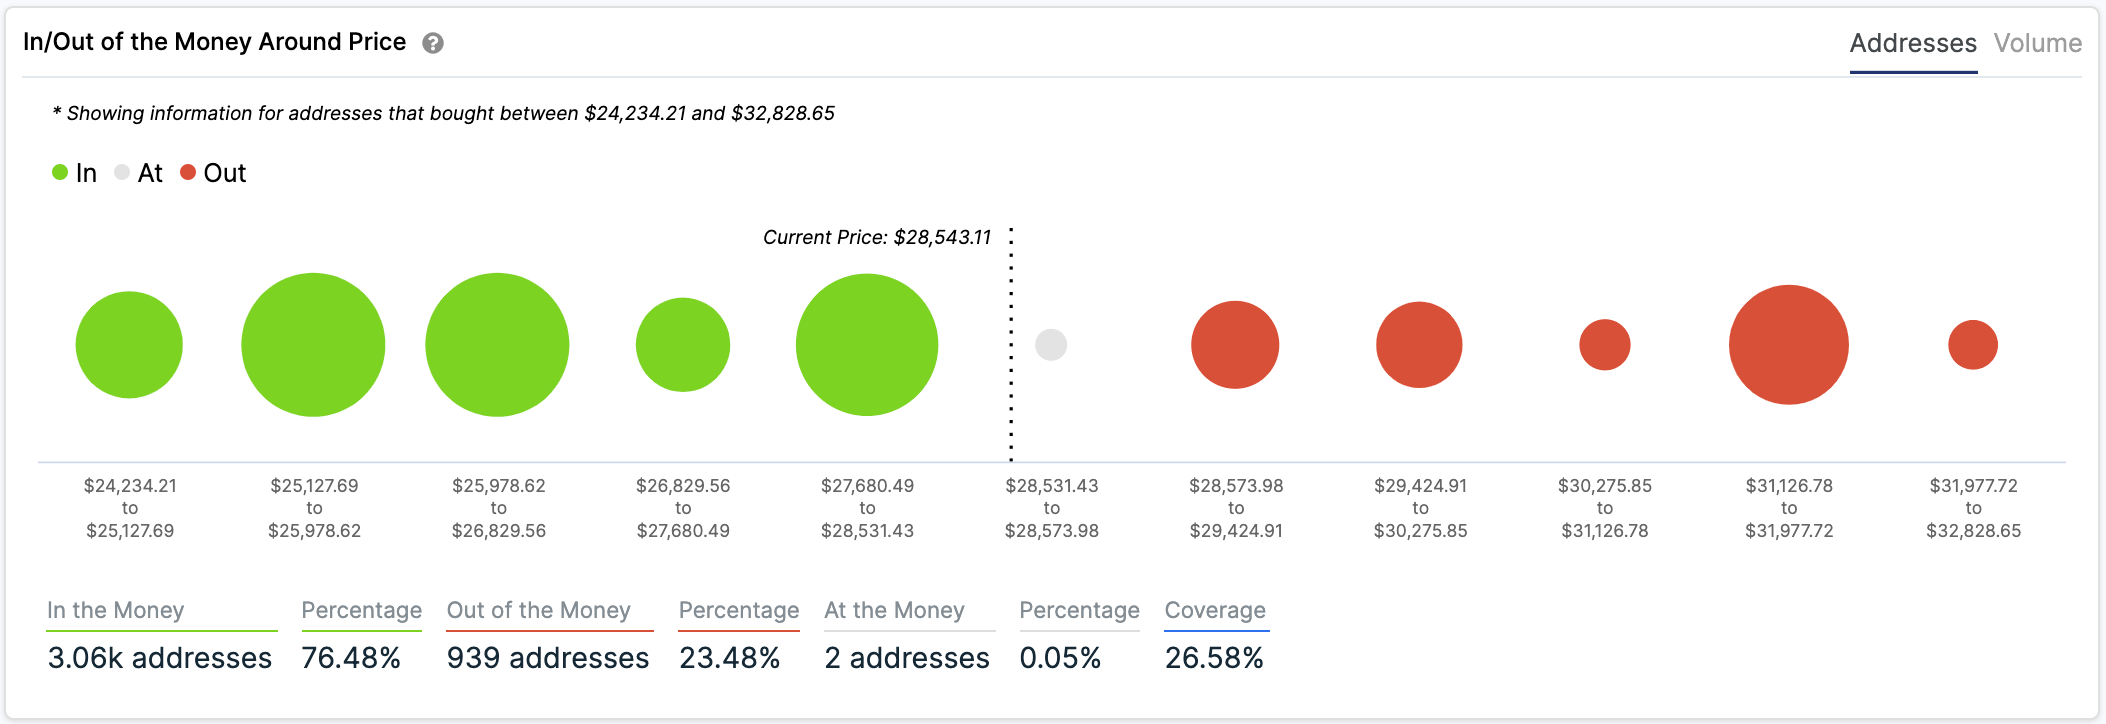2106x724 pixels.
Task: Click the small red bubble for $31,977.72 range
Action: pyautogui.click(x=1973, y=345)
